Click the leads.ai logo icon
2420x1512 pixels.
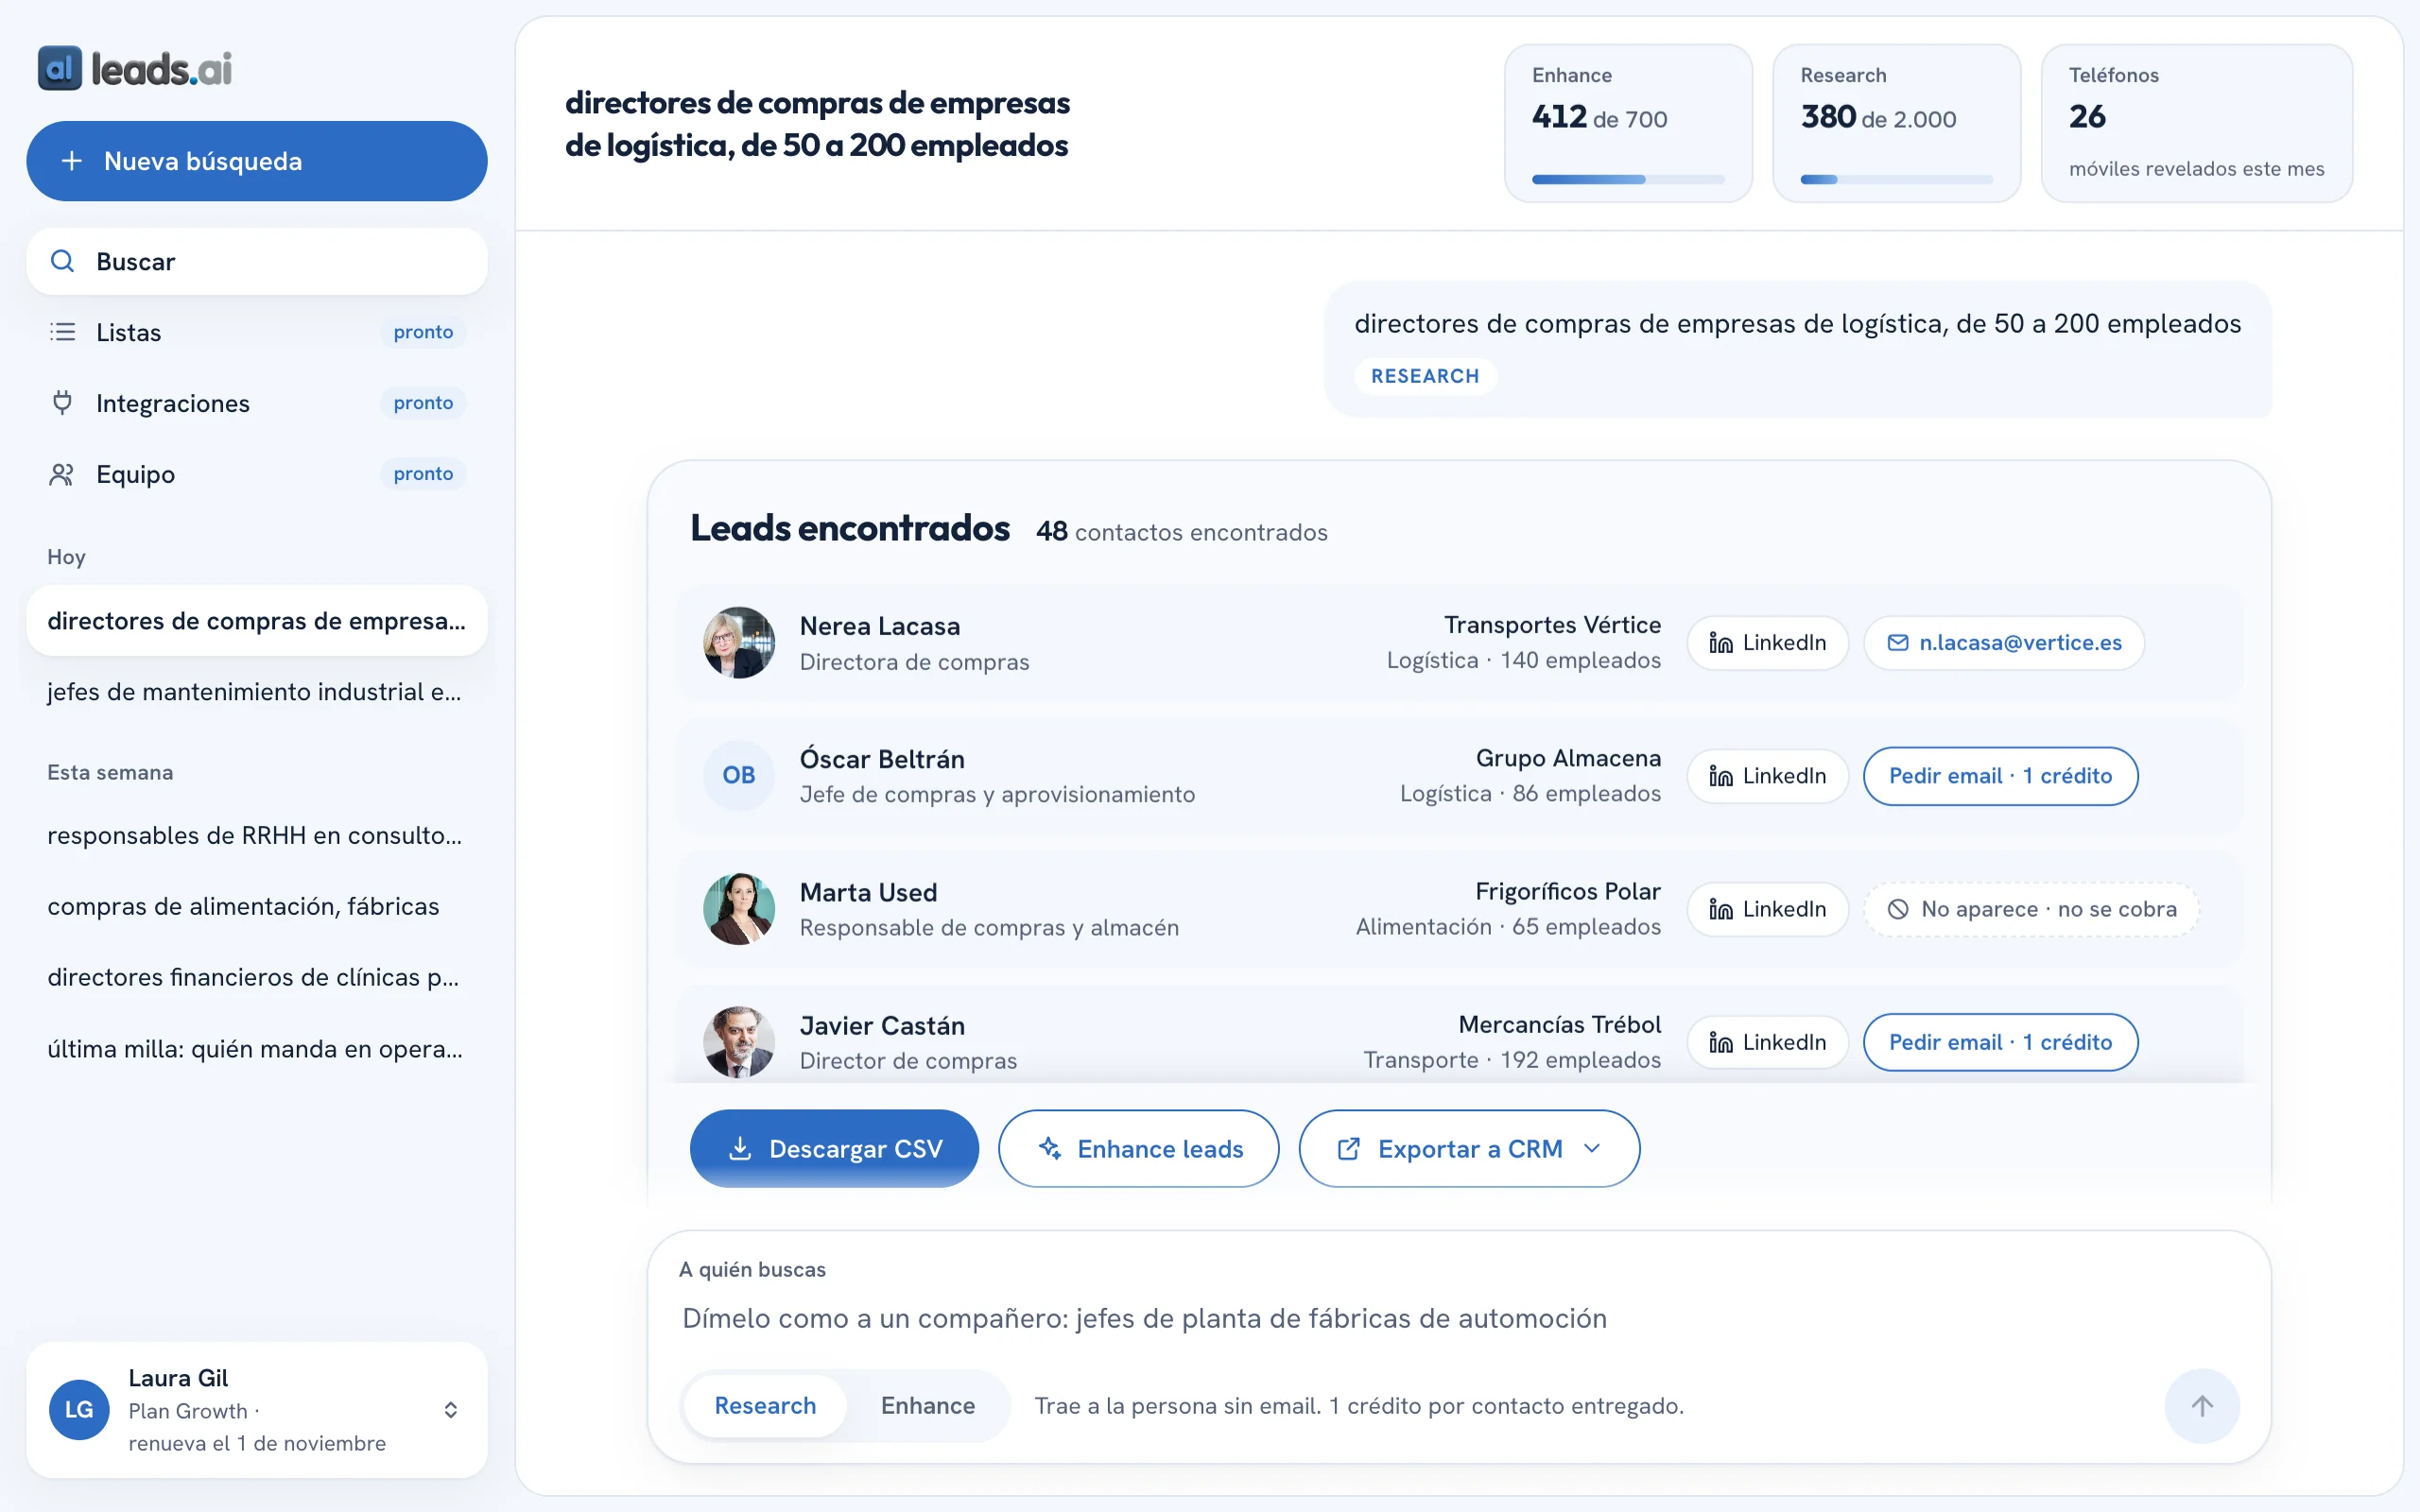[60, 68]
